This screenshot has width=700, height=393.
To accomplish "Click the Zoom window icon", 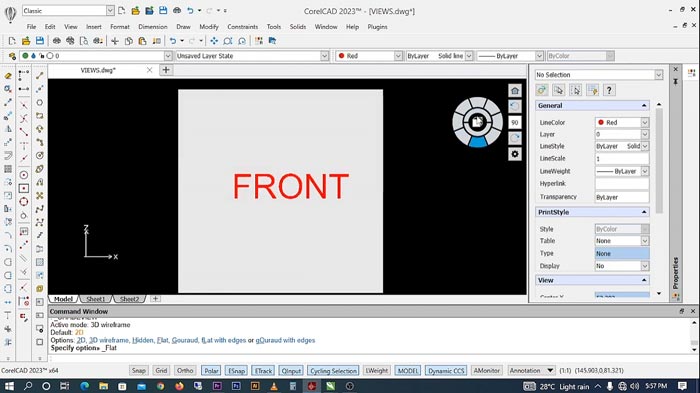I will (x=228, y=41).
